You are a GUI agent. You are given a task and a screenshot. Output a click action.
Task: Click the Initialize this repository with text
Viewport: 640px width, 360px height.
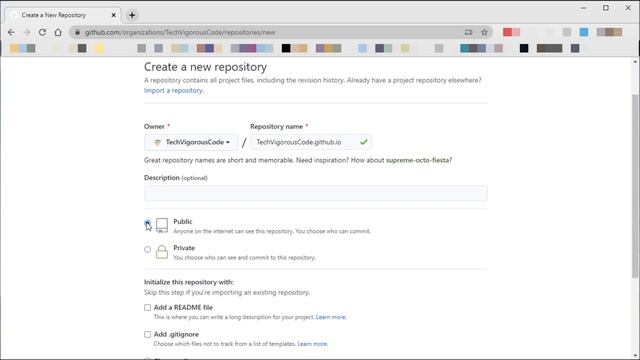(189, 282)
